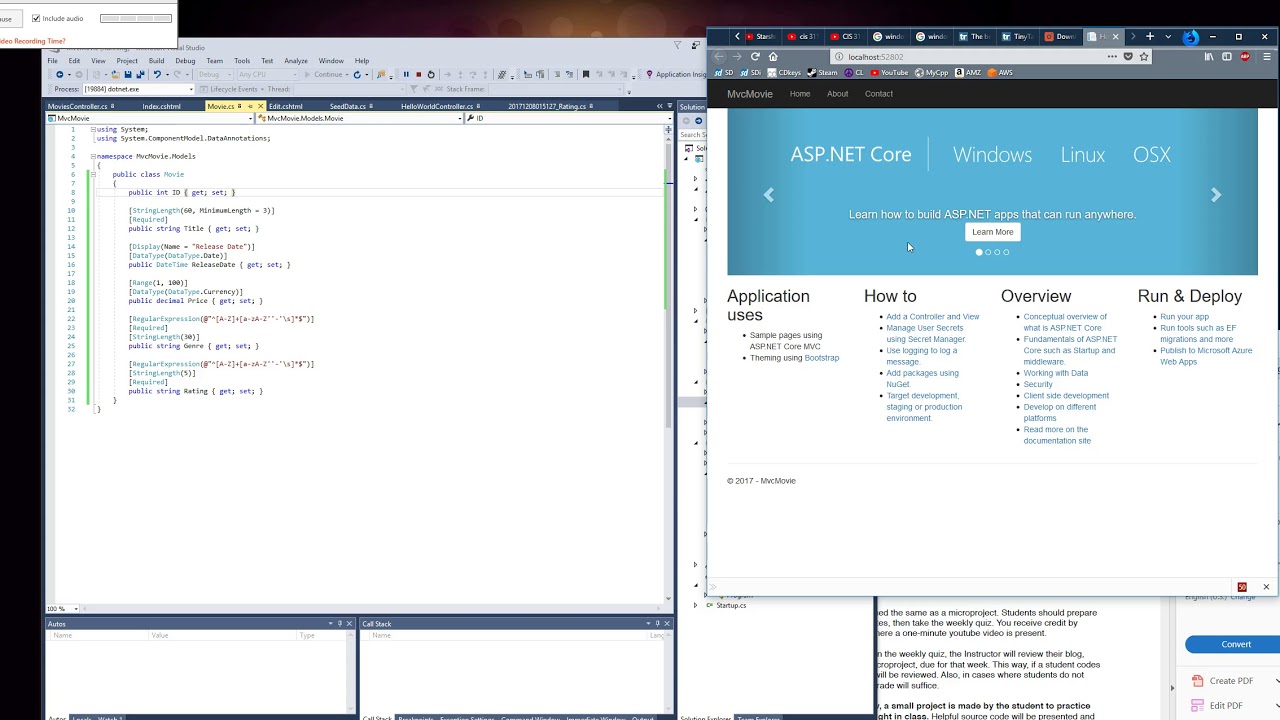Go to next carousel slide arrow

click(x=1216, y=195)
